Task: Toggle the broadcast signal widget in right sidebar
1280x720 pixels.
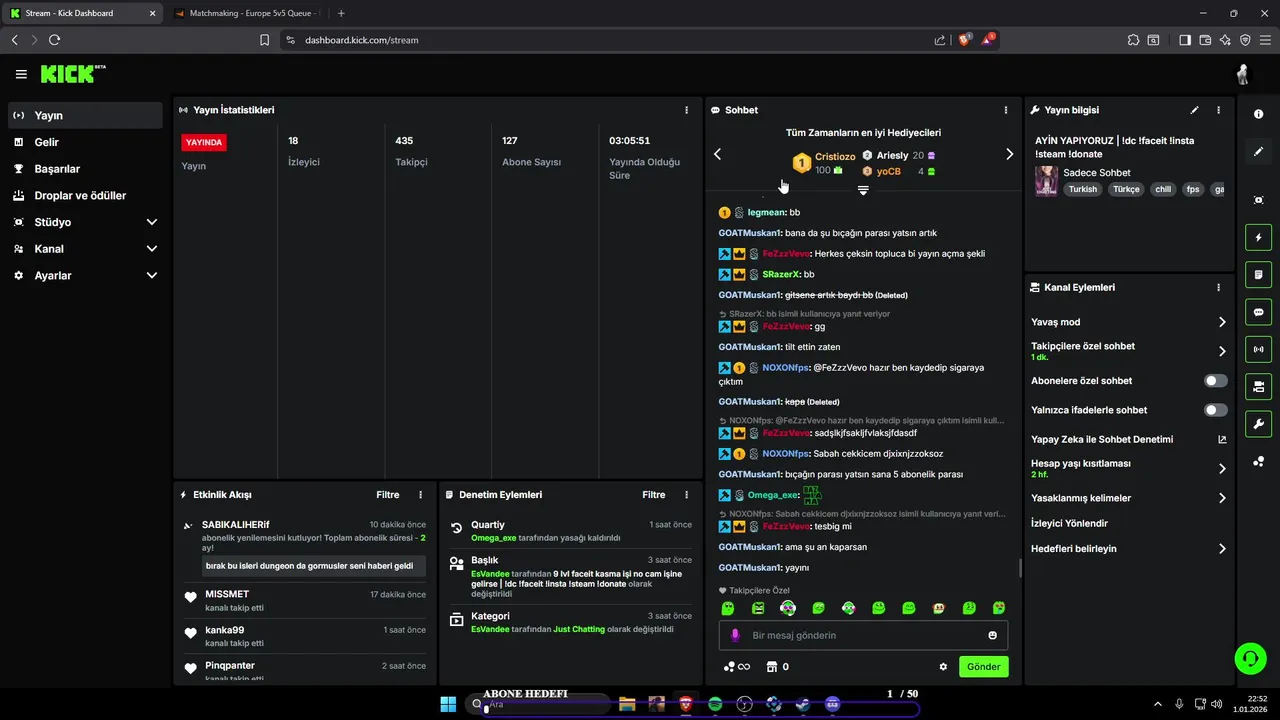Action: pyautogui.click(x=1258, y=349)
